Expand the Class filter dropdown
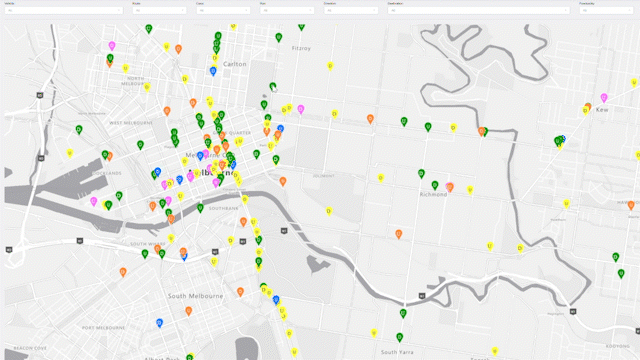This screenshot has height=360, width=640. pyautogui.click(x=223, y=10)
